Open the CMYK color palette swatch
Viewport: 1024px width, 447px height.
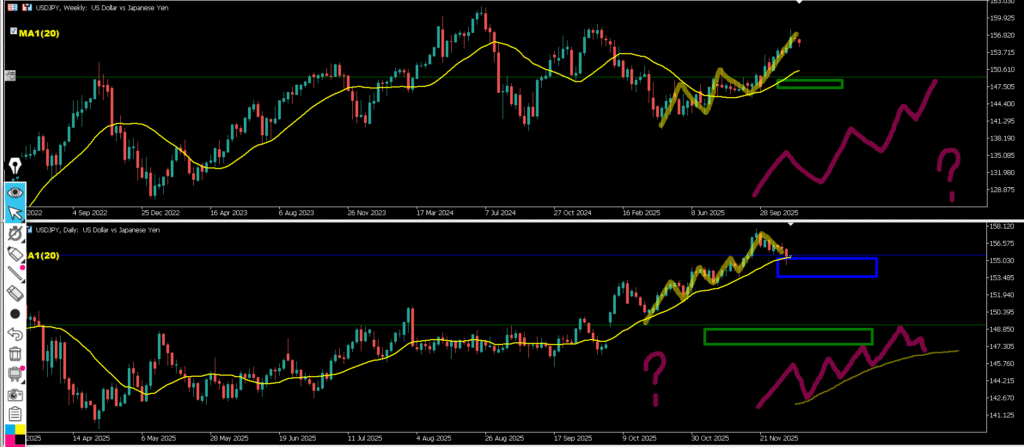click(15, 435)
